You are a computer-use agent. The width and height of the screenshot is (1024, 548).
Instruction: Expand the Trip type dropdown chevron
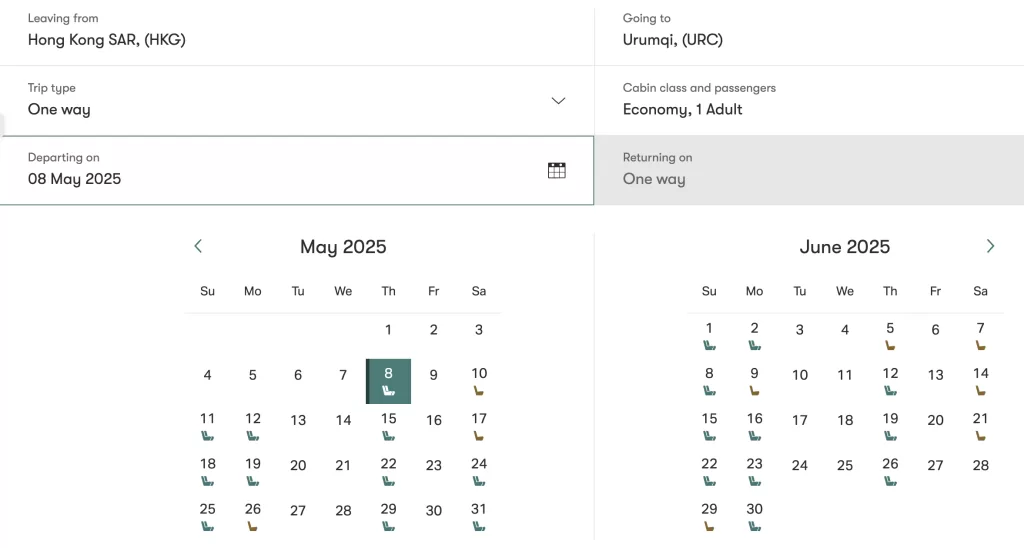(x=558, y=101)
